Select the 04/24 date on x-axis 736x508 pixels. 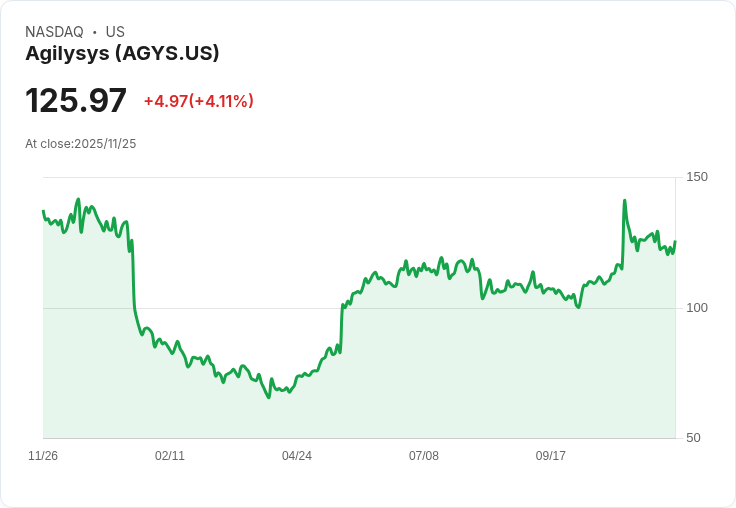(x=297, y=456)
